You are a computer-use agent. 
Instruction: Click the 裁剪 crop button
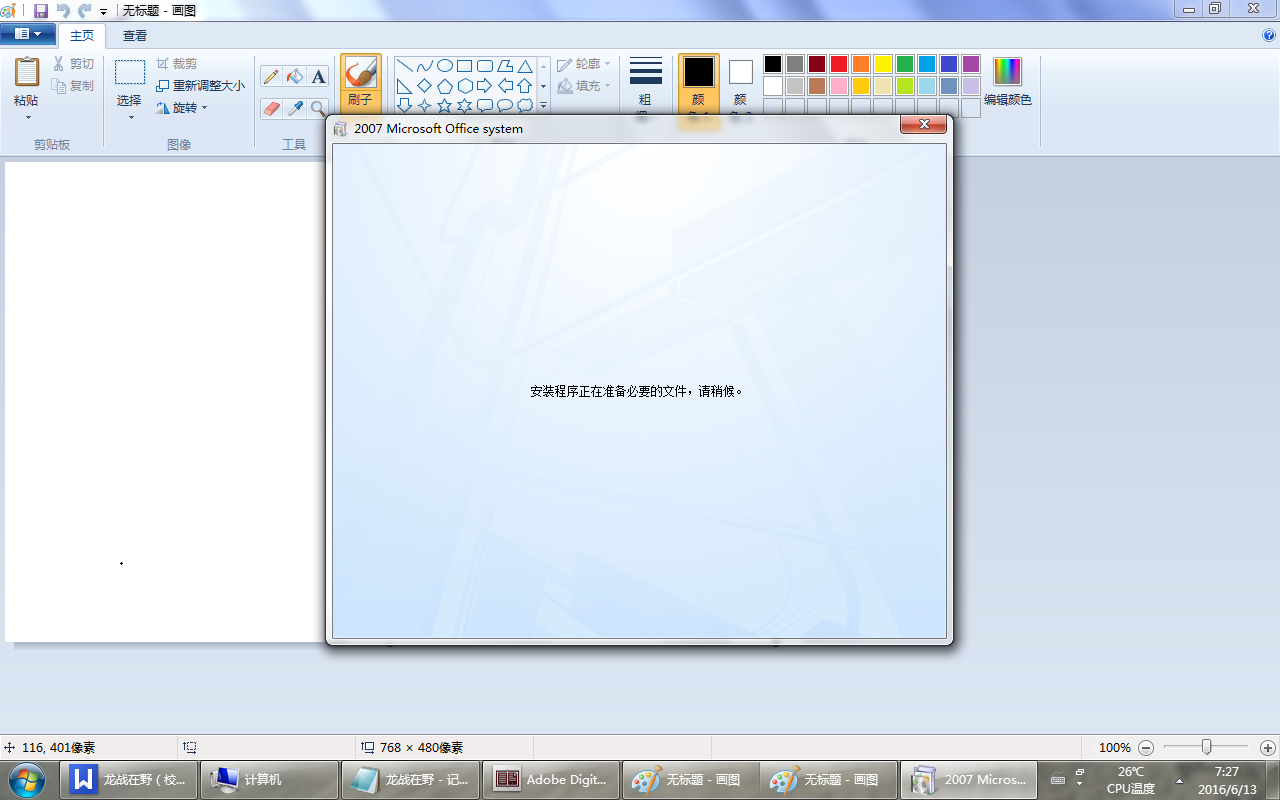coord(176,64)
